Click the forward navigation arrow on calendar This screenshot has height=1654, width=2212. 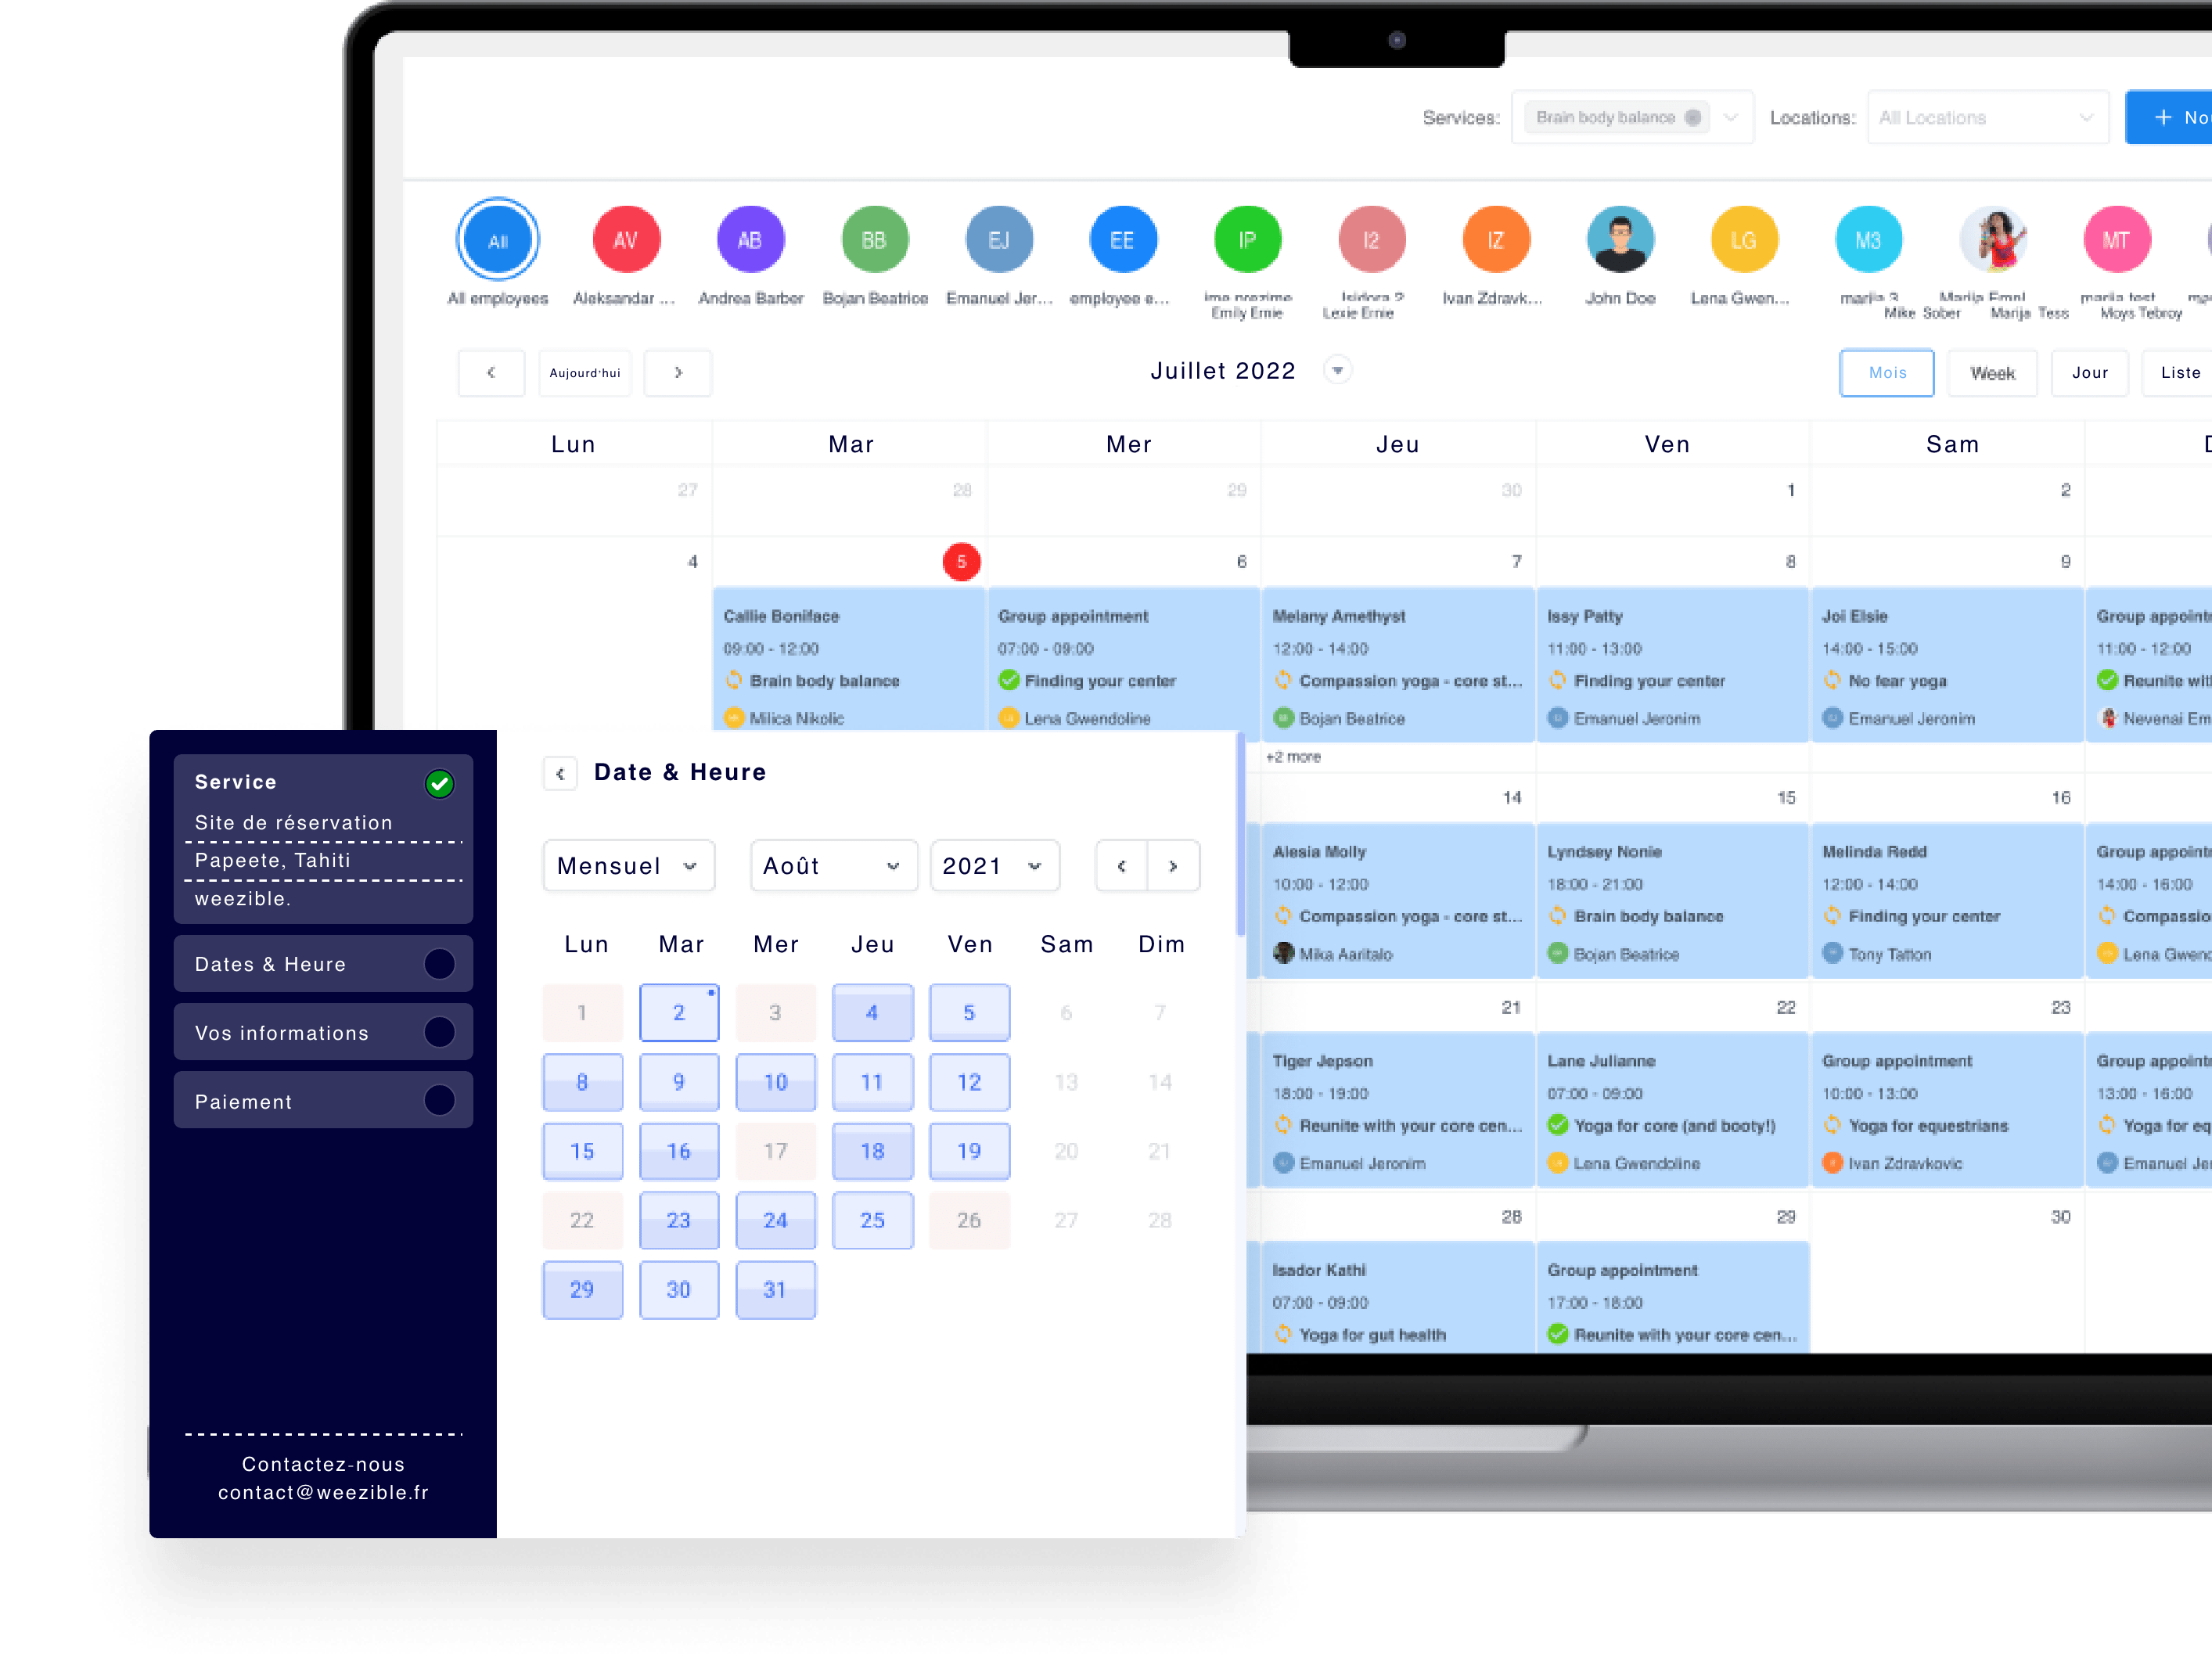1174,865
